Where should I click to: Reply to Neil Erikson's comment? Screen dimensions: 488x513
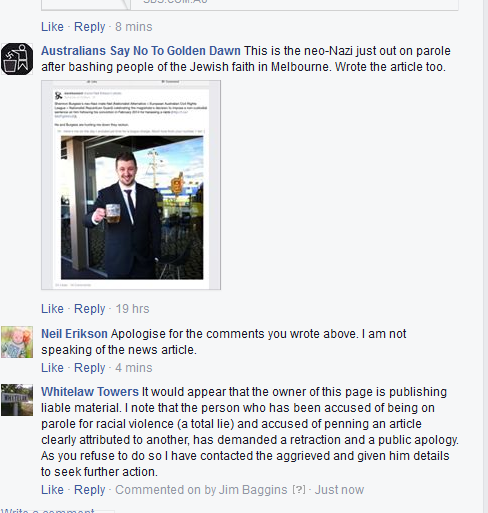89,368
